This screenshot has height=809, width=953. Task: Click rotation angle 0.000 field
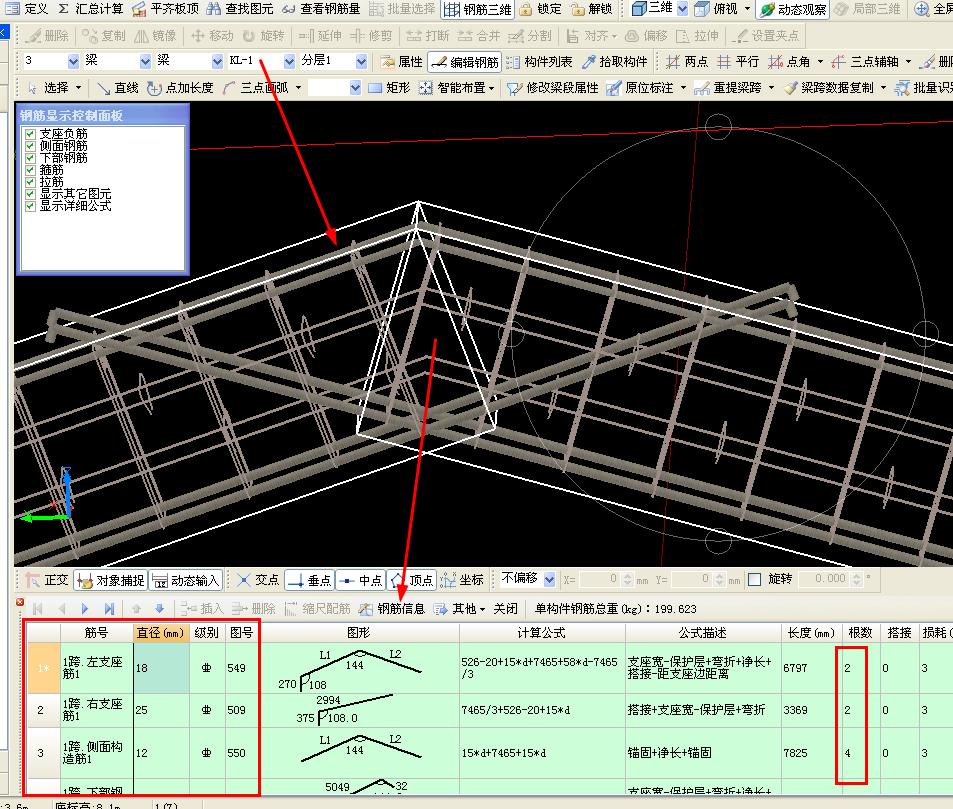click(824, 579)
